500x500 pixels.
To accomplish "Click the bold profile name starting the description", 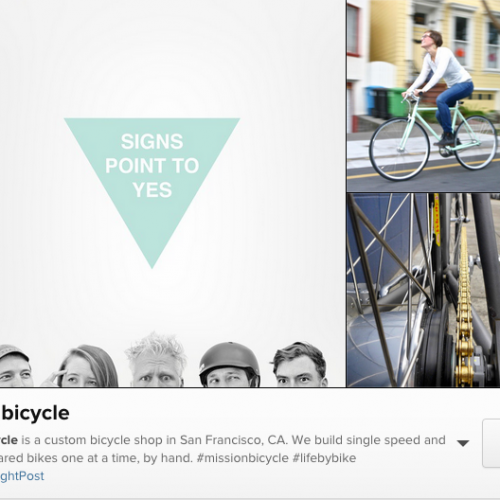I will coord(9,440).
